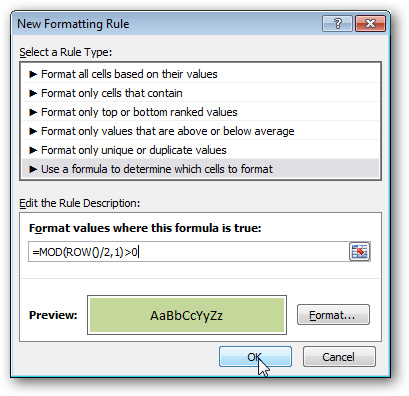Open dialog help with the question mark button
Viewport: 409px width, 396px height.
337,24
